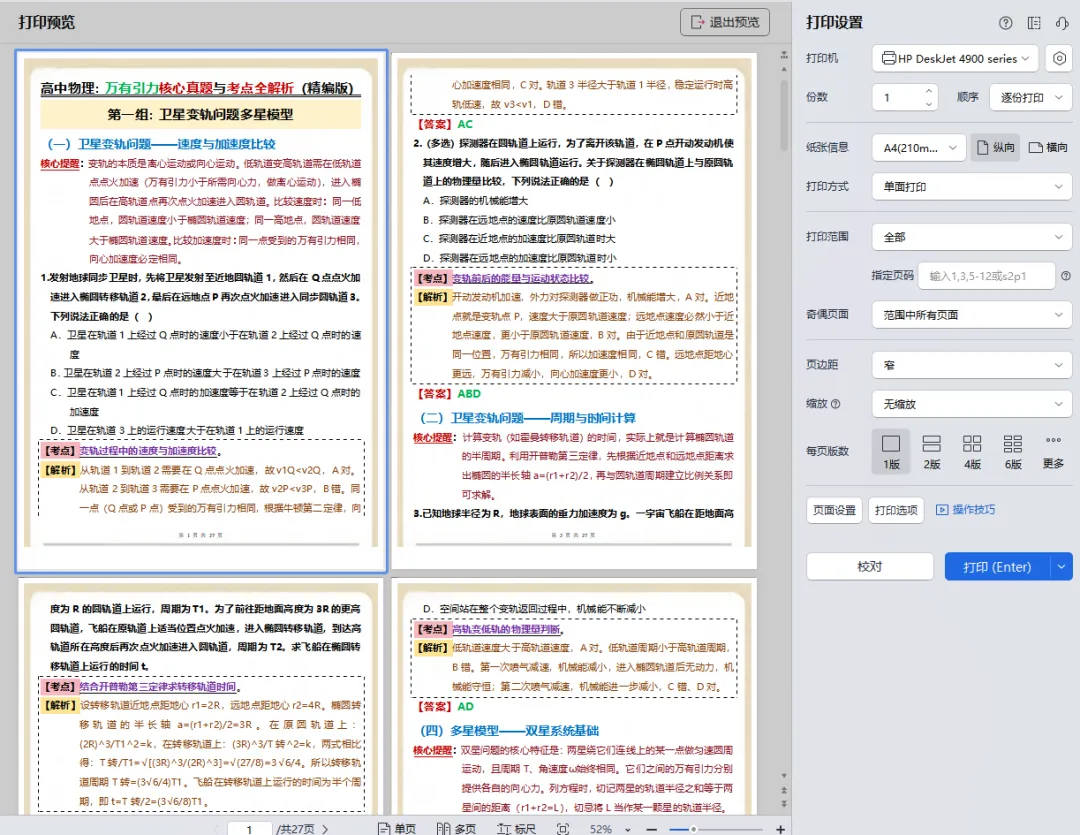Screen dimensions: 1080x835
Task: Decrease copies with the down stepper arrow
Action: pos(928,104)
